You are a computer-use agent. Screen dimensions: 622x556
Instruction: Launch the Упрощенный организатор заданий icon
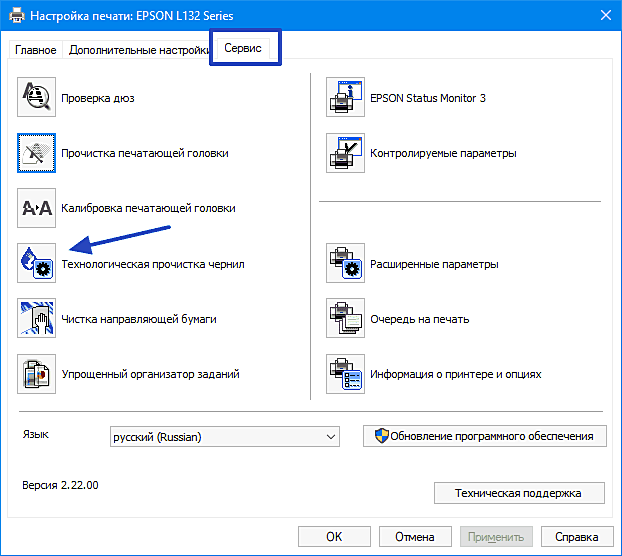[x=36, y=374]
